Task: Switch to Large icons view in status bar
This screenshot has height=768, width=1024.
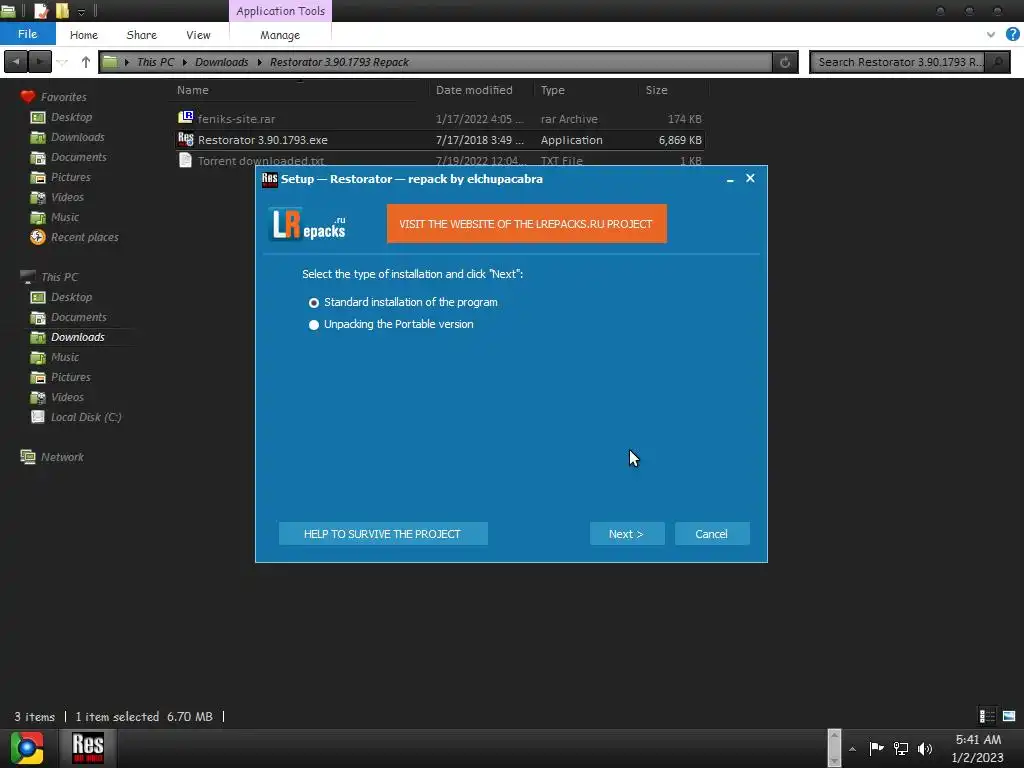Action: tap(1009, 716)
